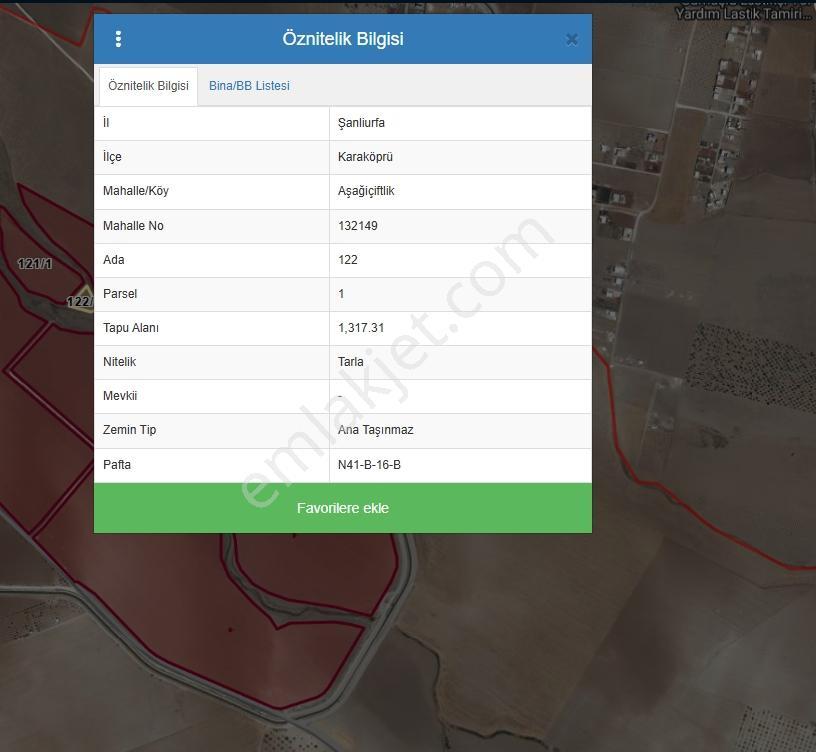
Task: Close the Öznitelik Bilgisi dialog
Action: [571, 40]
